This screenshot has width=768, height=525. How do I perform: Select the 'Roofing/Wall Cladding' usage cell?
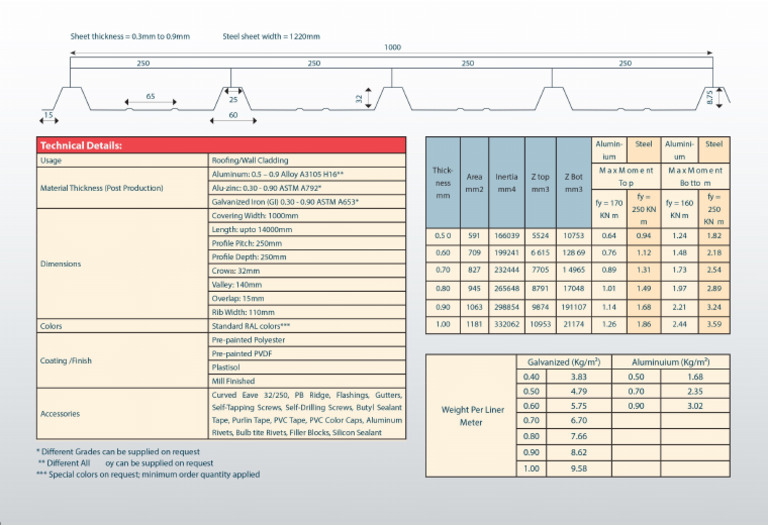(x=307, y=161)
